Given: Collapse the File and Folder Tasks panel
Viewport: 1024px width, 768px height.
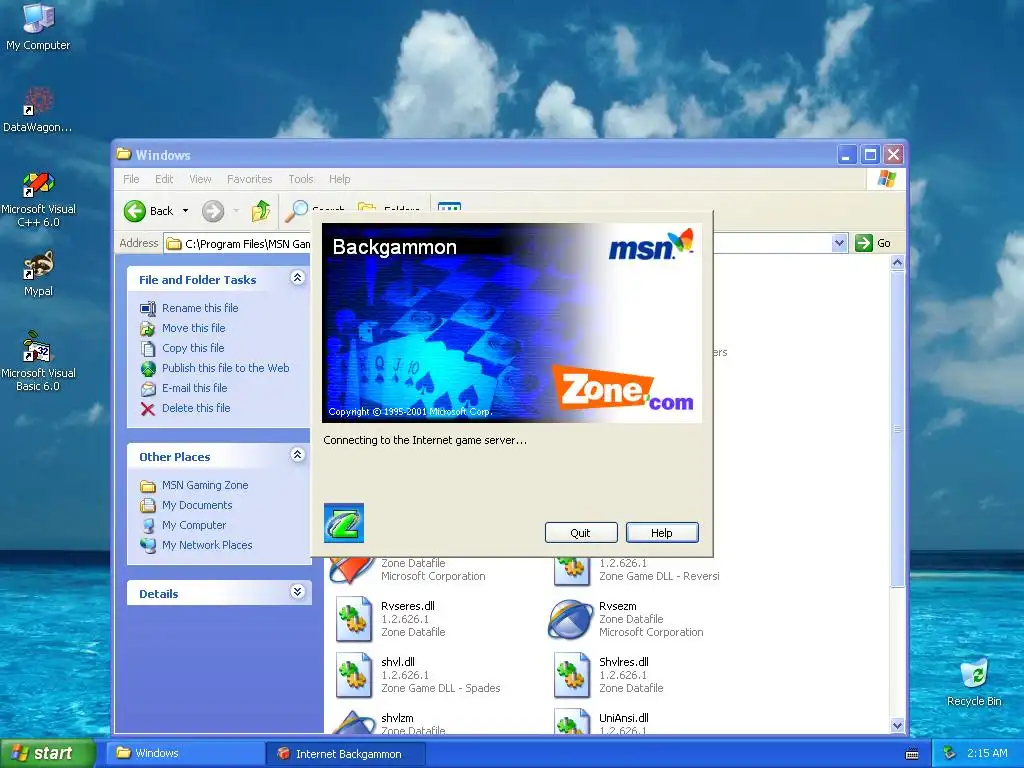Looking at the screenshot, I should click(297, 278).
